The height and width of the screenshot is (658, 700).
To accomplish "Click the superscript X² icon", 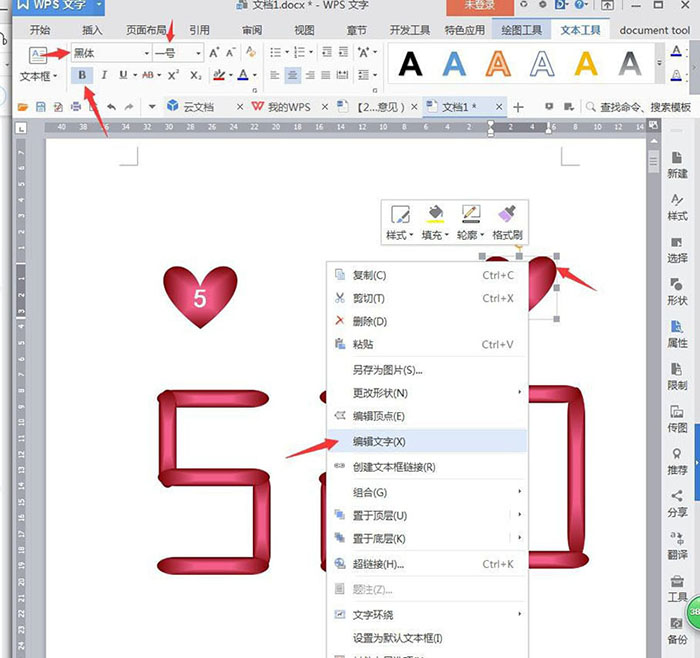I will (173, 75).
